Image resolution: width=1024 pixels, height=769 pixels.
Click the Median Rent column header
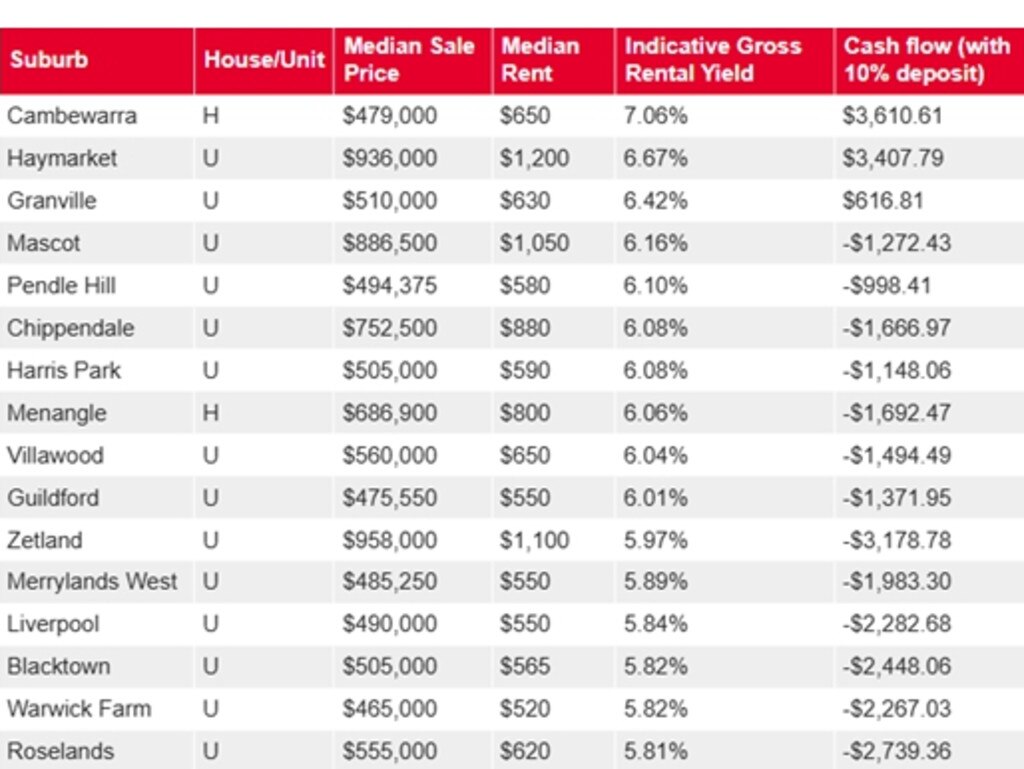point(540,60)
